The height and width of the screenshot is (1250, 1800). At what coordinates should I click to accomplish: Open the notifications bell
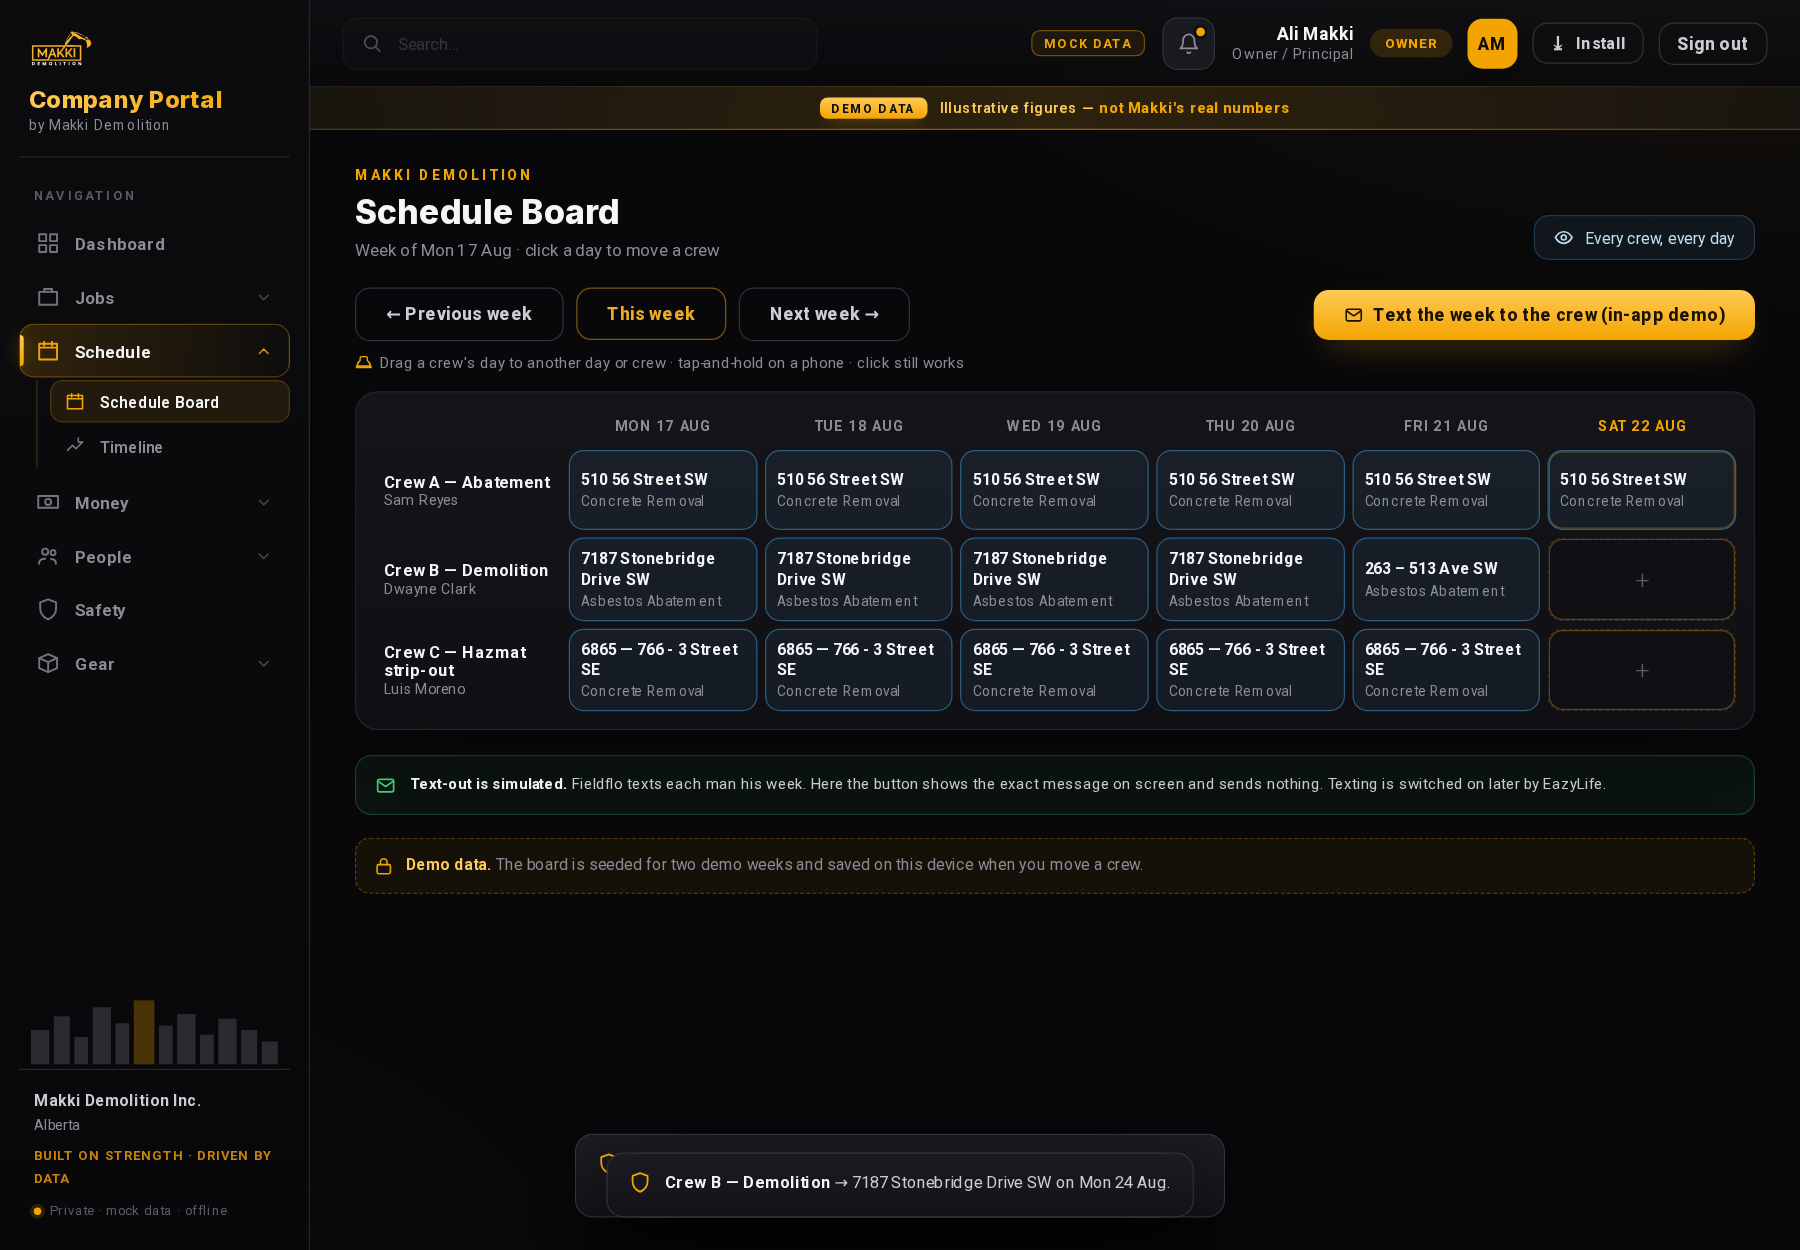tap(1188, 44)
